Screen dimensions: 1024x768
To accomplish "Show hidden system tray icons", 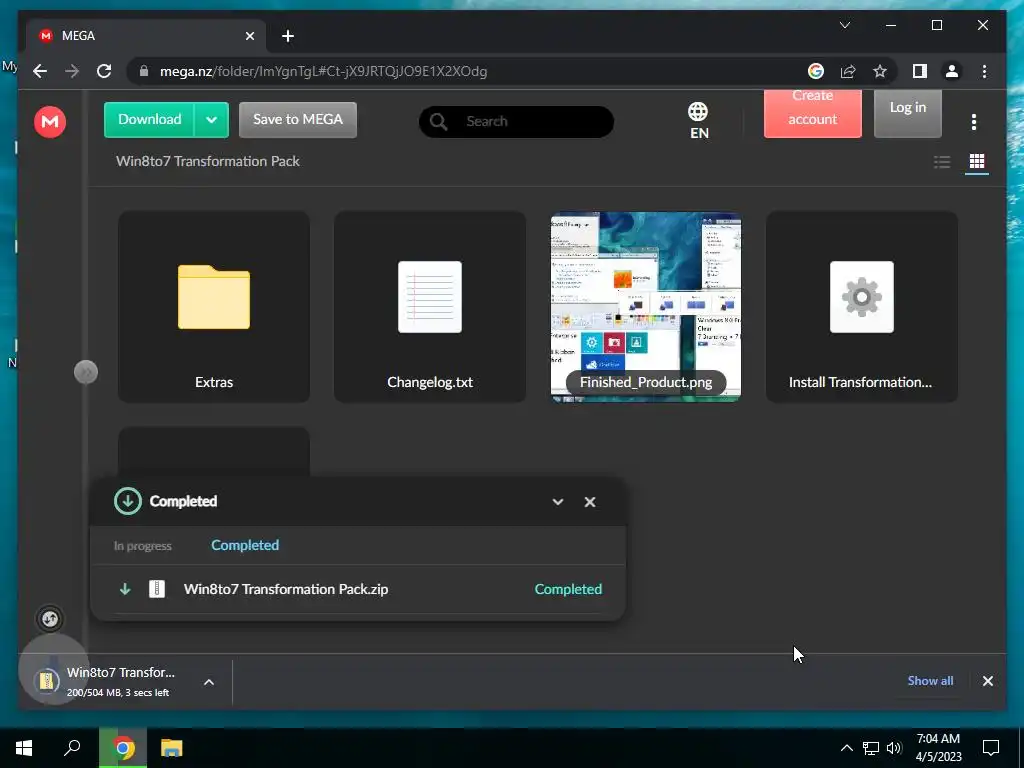I will coord(846,748).
